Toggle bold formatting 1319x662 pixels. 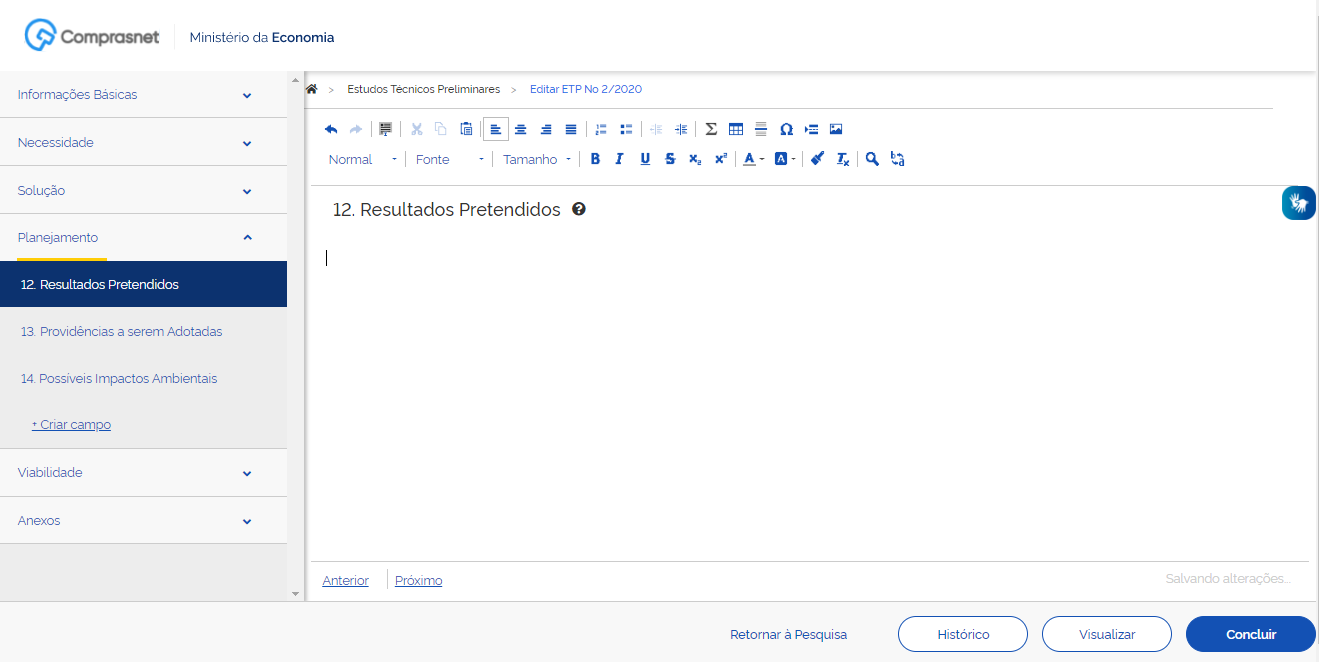pyautogui.click(x=595, y=159)
